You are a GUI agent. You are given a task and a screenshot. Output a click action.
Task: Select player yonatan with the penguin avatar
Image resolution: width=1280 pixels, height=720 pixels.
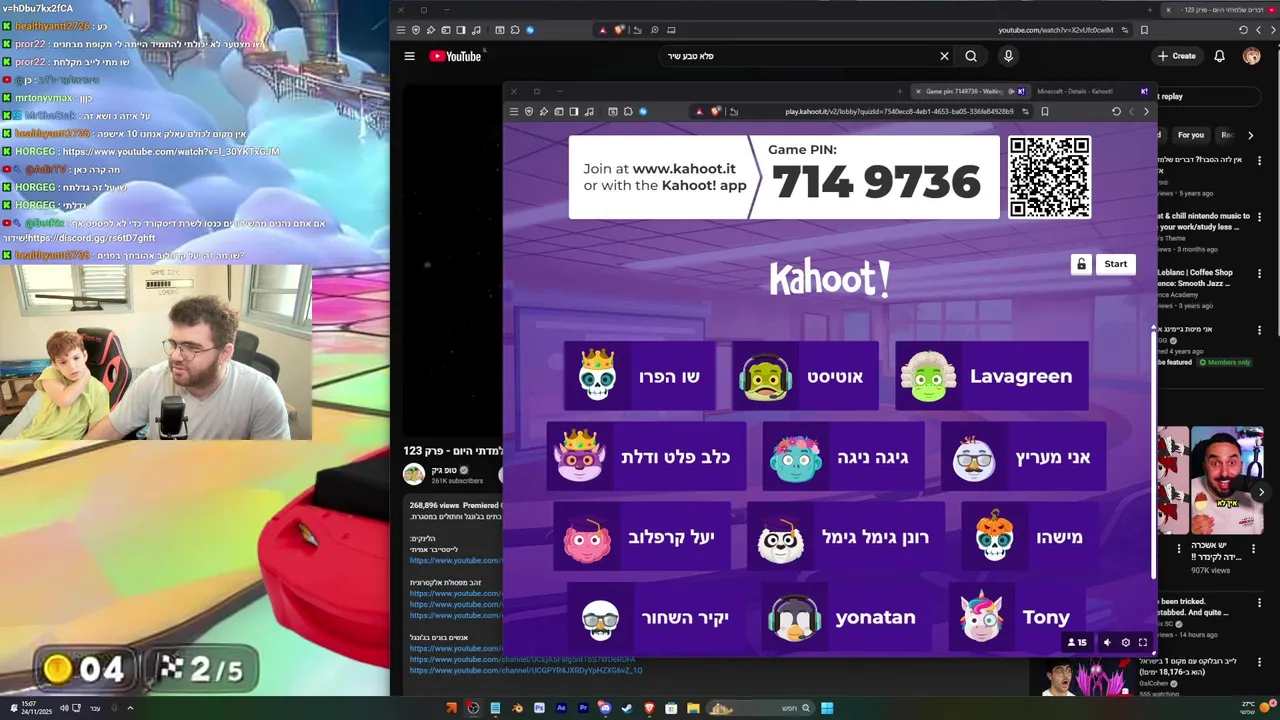coord(847,617)
